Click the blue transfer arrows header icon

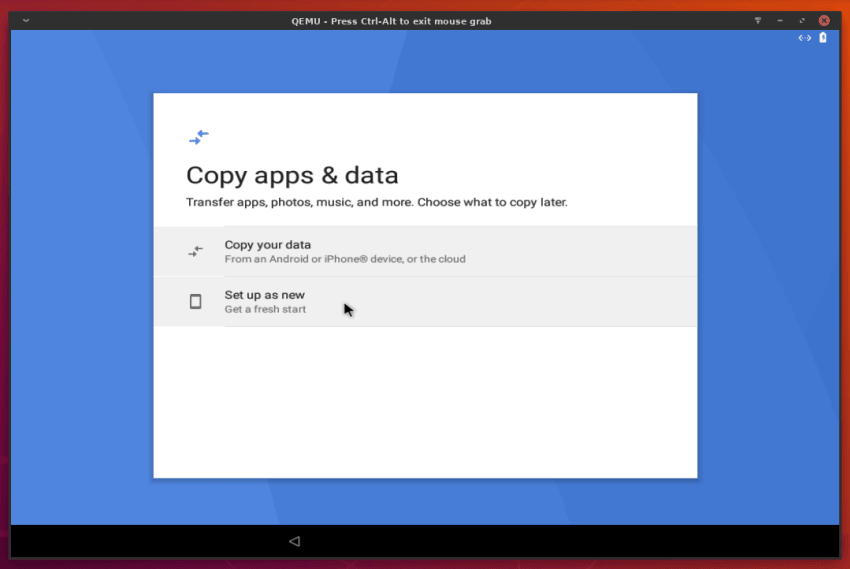(198, 137)
